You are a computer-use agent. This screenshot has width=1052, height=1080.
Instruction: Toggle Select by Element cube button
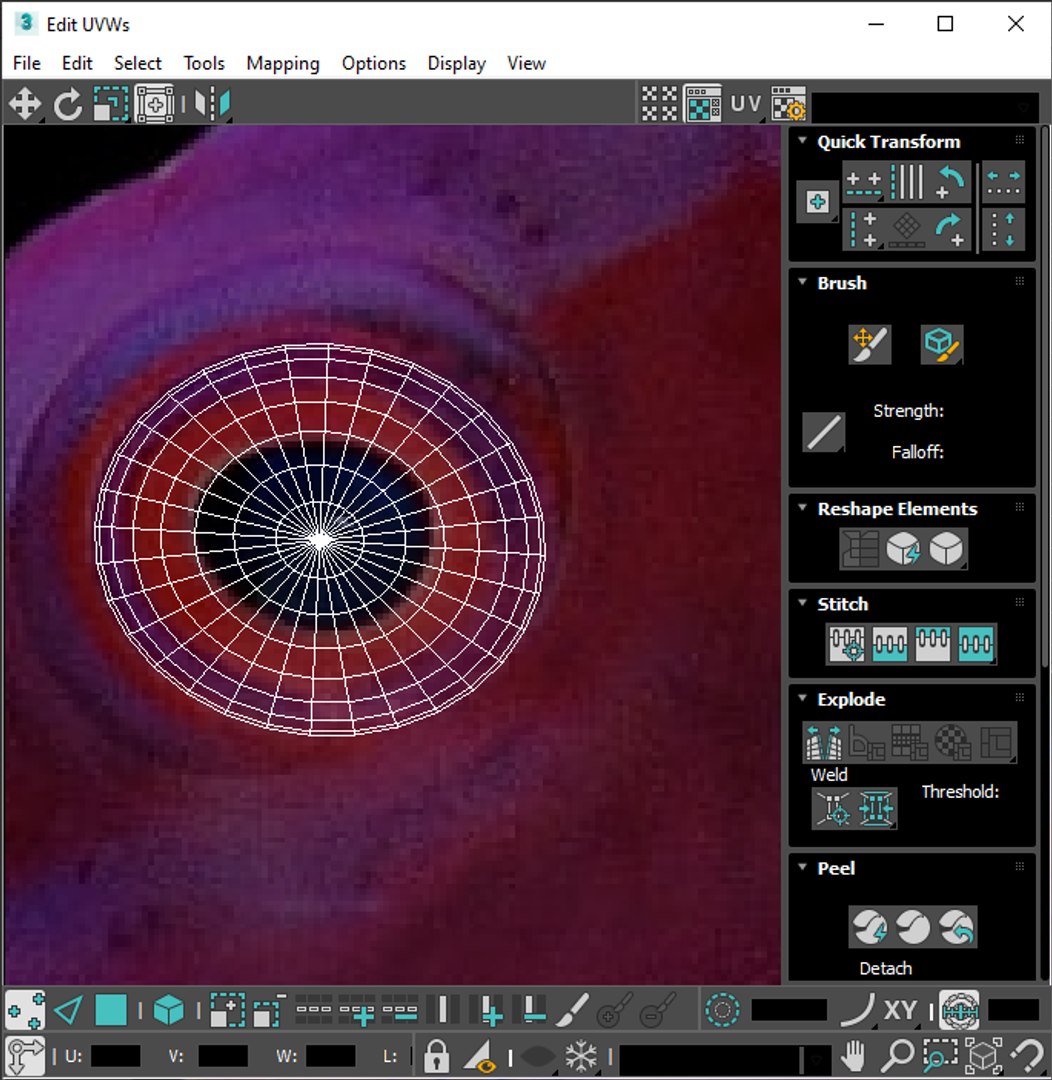click(x=168, y=1011)
